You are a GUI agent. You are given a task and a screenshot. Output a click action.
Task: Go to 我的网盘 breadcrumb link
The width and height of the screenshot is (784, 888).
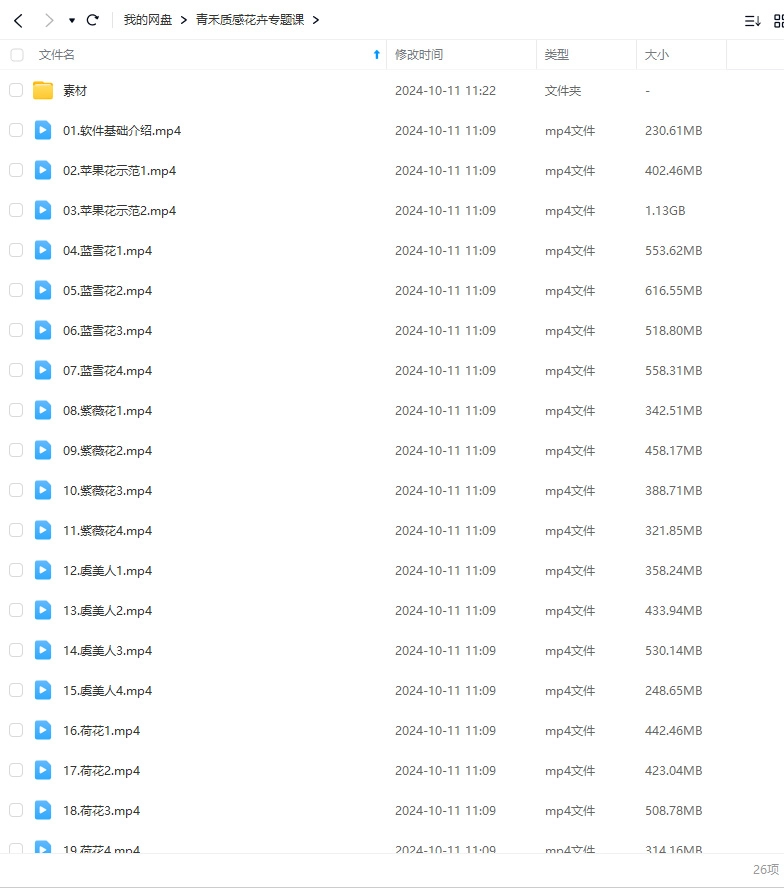(148, 20)
